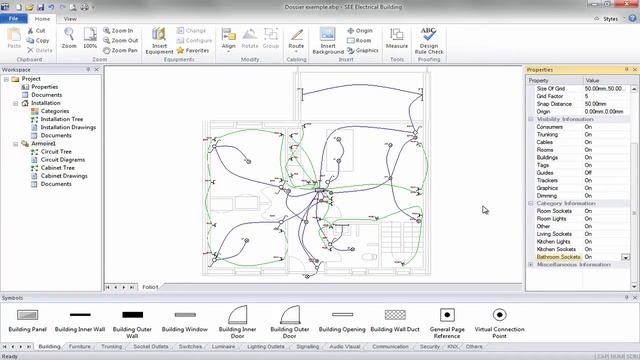Select the Folio1 sheet tab
This screenshot has width=640, height=360.
150,287
